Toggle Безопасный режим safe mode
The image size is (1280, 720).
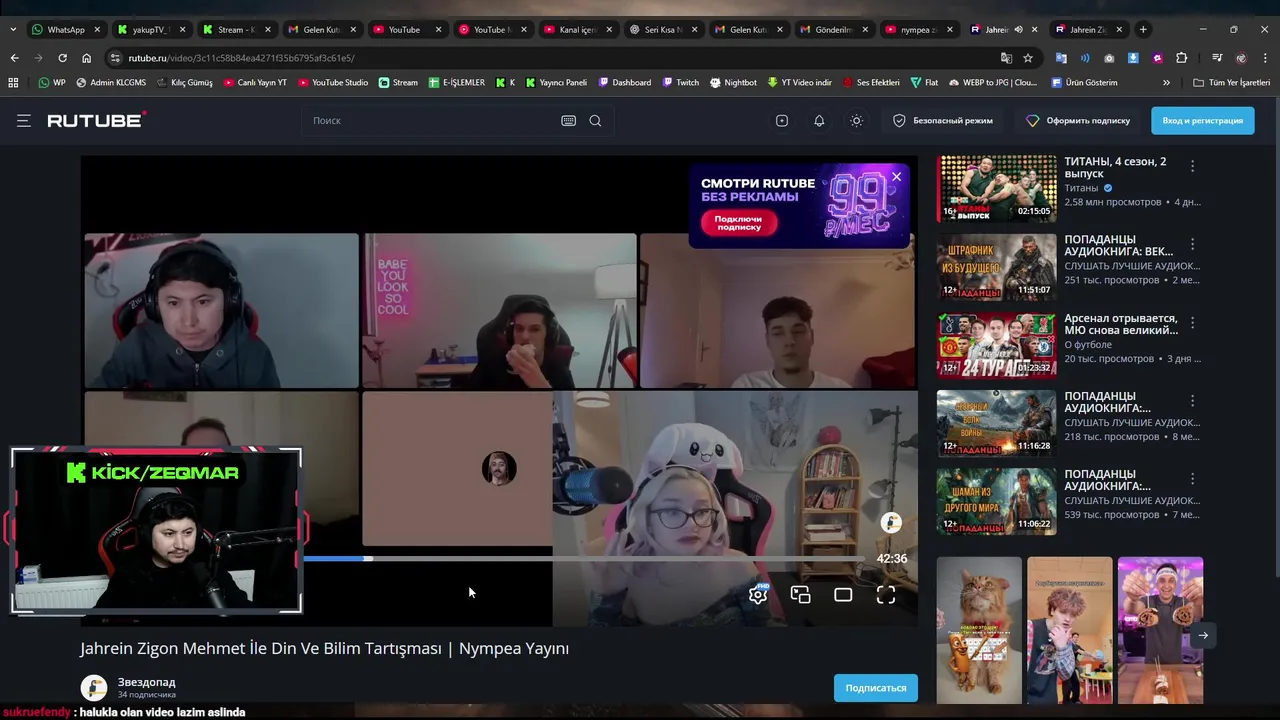[x=943, y=120]
